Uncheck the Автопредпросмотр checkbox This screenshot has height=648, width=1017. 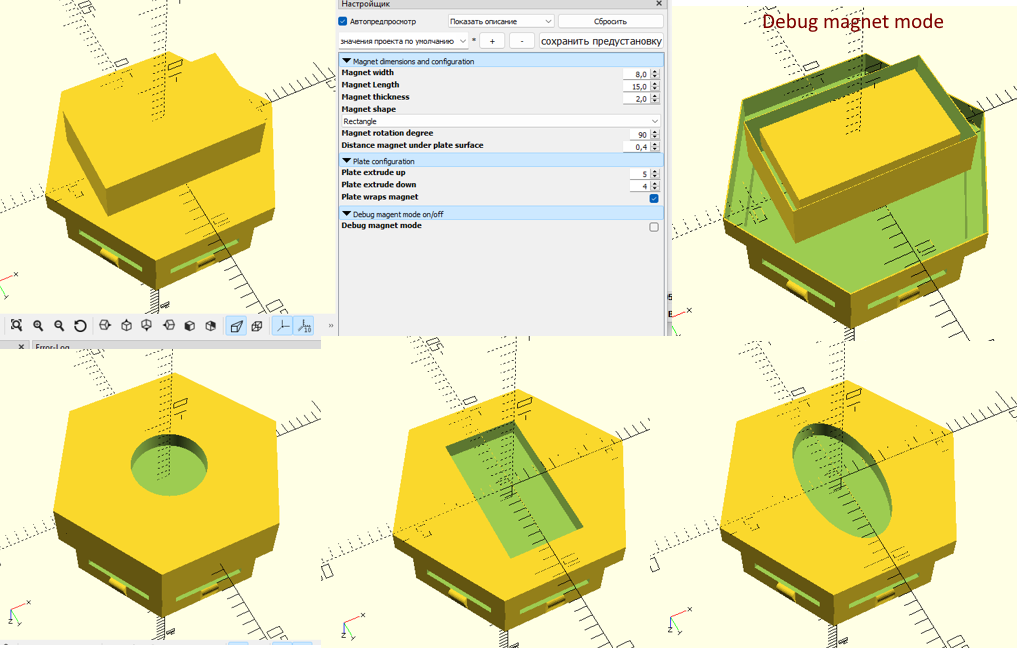340,20
